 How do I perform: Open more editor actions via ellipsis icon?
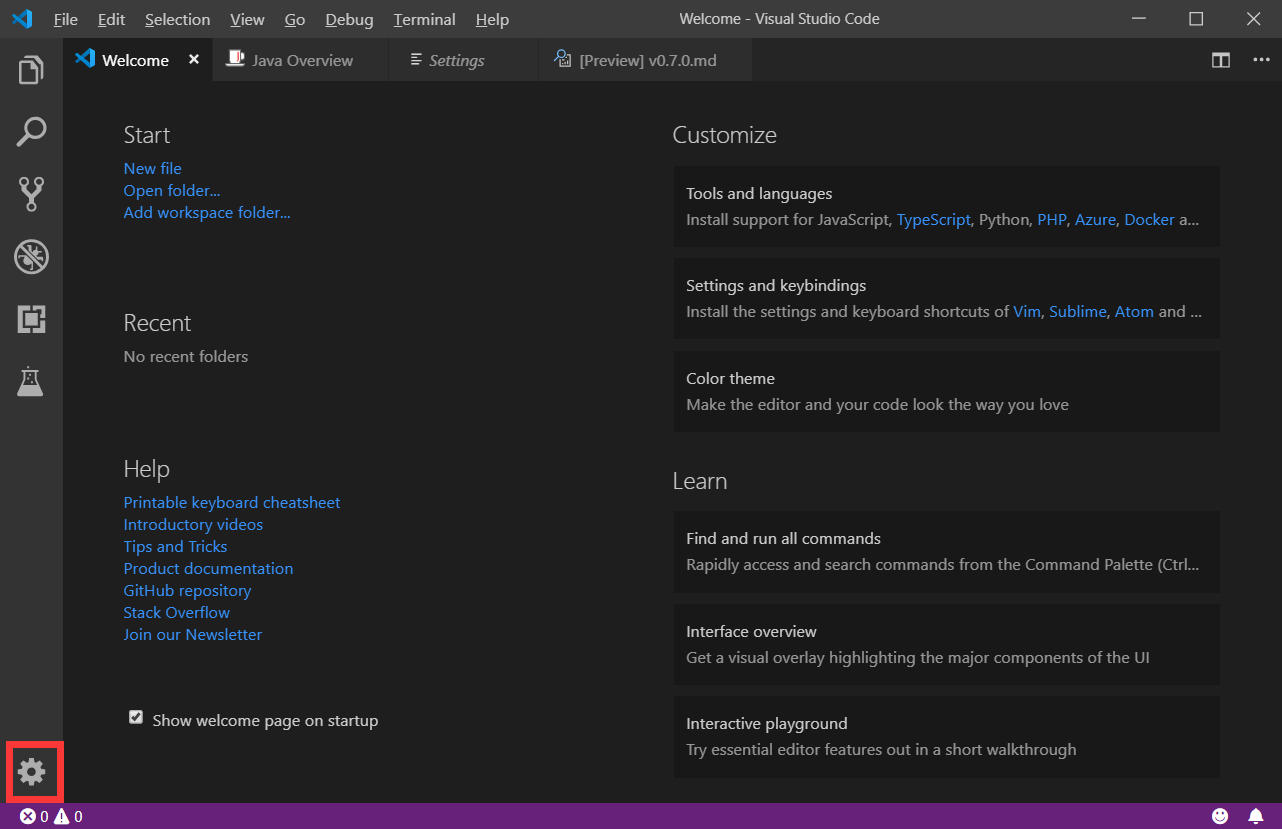(1262, 60)
